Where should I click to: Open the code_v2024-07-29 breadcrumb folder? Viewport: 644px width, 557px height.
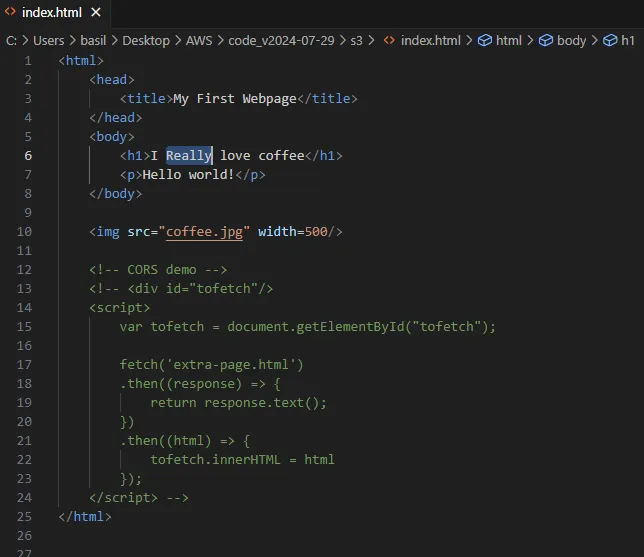281,40
